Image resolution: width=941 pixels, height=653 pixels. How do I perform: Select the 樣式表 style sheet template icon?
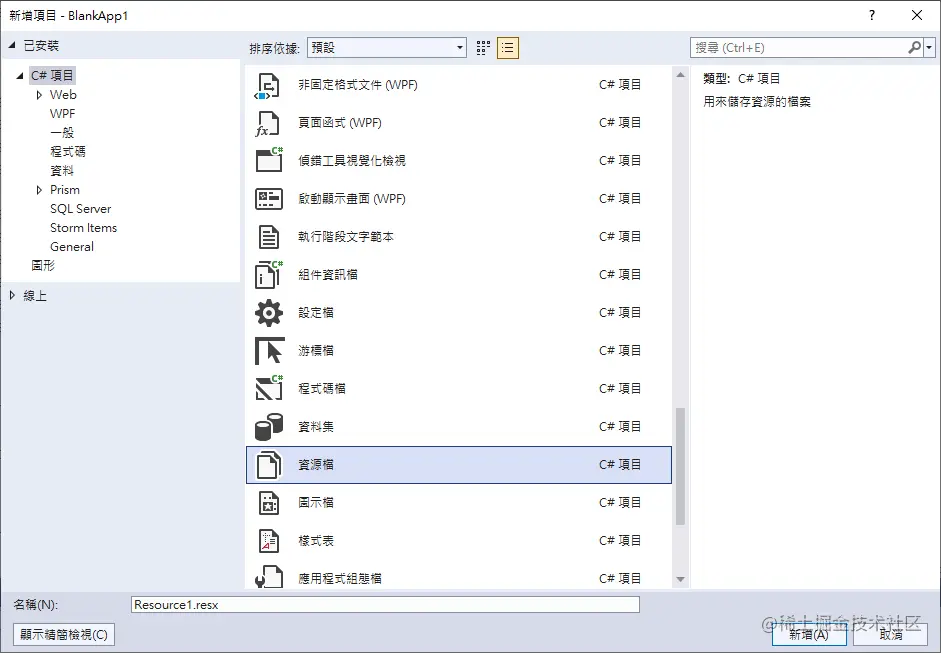268,540
